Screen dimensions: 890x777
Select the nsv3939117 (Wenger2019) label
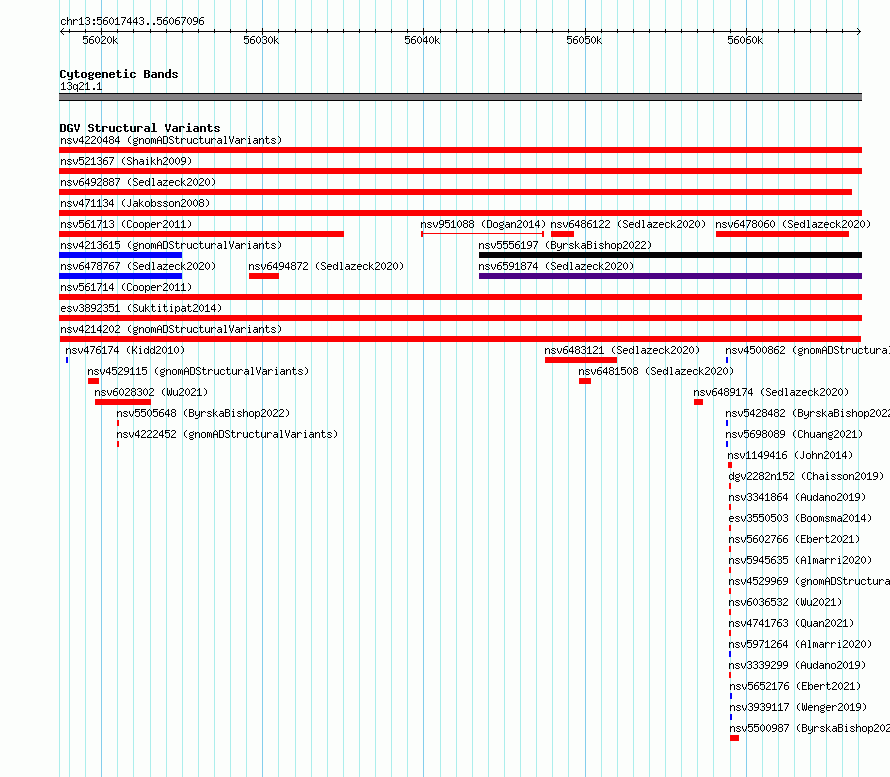tap(798, 707)
